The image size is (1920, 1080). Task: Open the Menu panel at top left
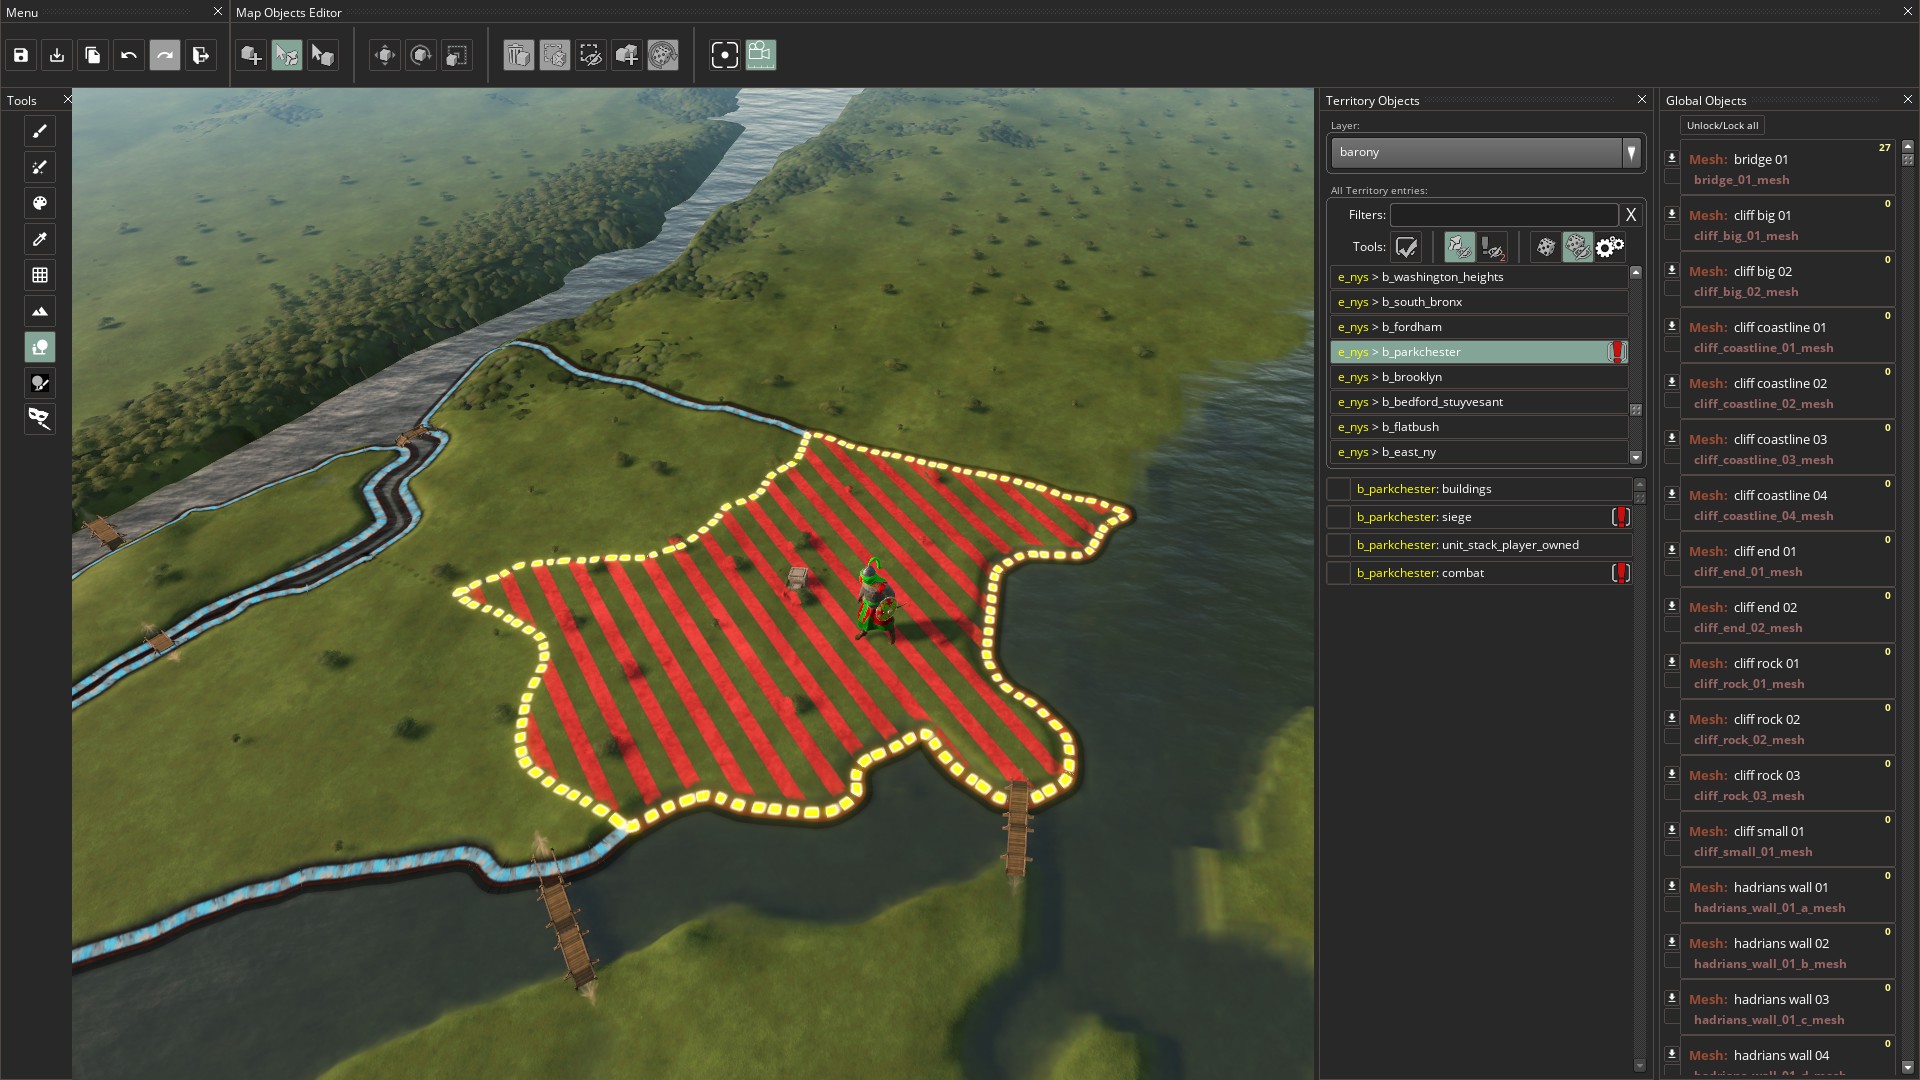(22, 12)
